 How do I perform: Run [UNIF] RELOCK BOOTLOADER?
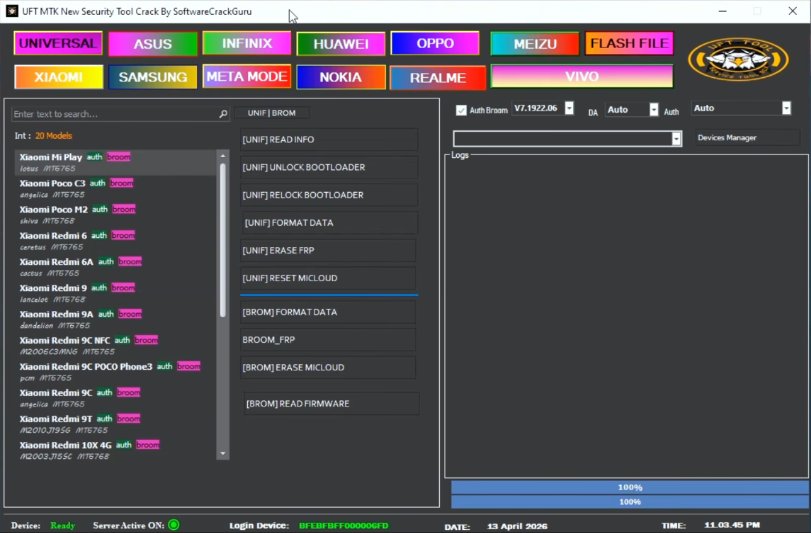click(329, 195)
